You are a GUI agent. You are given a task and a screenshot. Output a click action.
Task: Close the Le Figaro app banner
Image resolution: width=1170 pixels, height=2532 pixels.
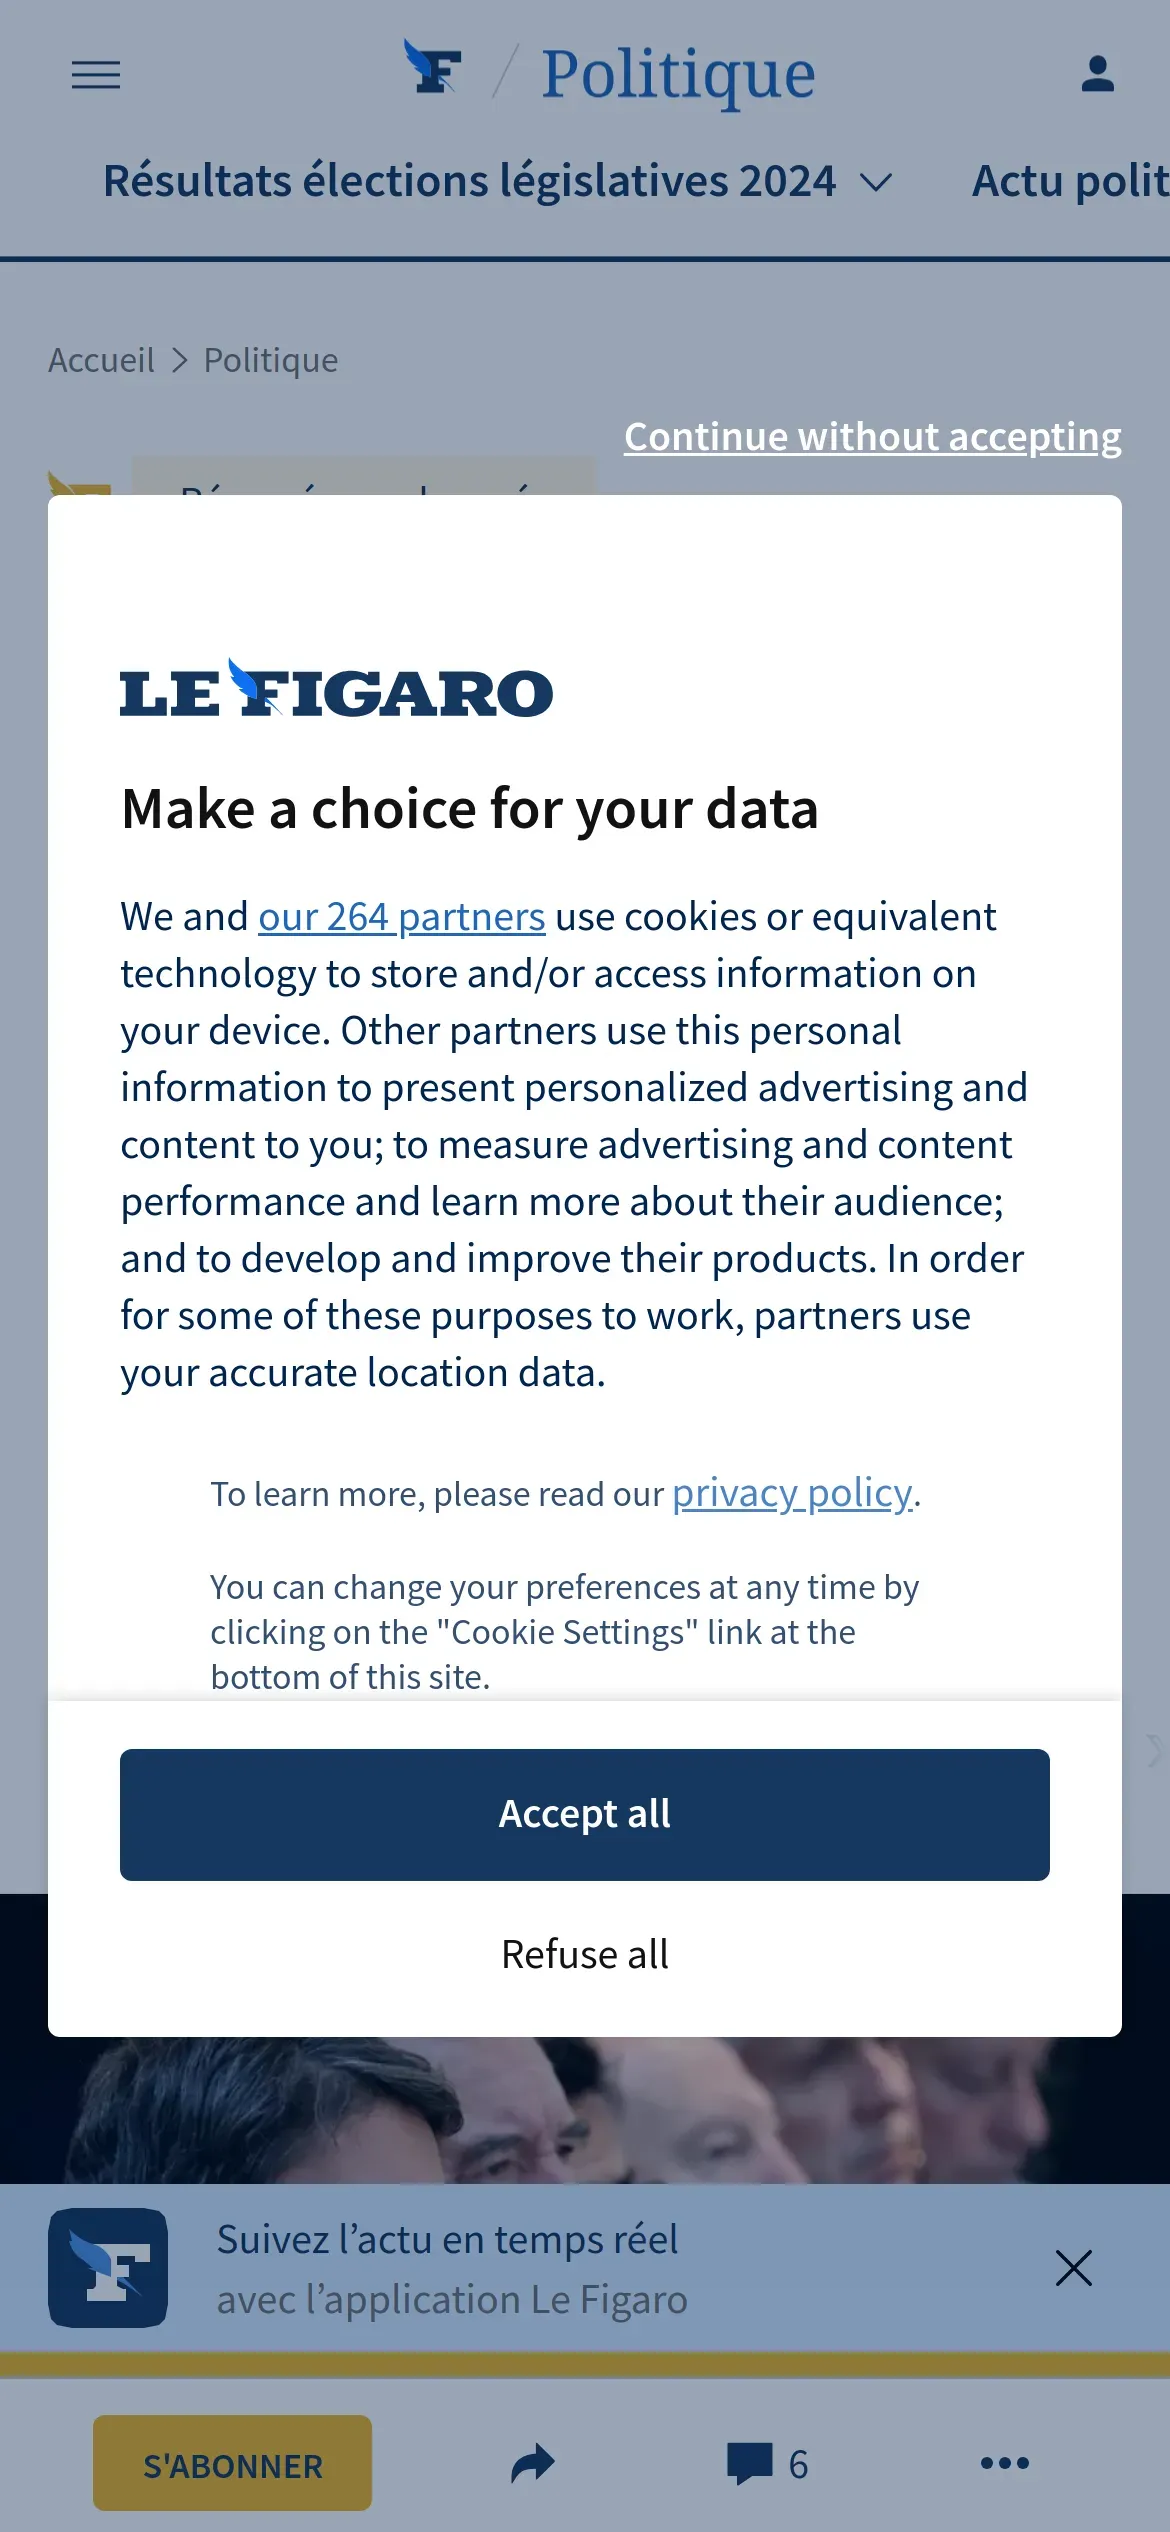coord(1073,2268)
